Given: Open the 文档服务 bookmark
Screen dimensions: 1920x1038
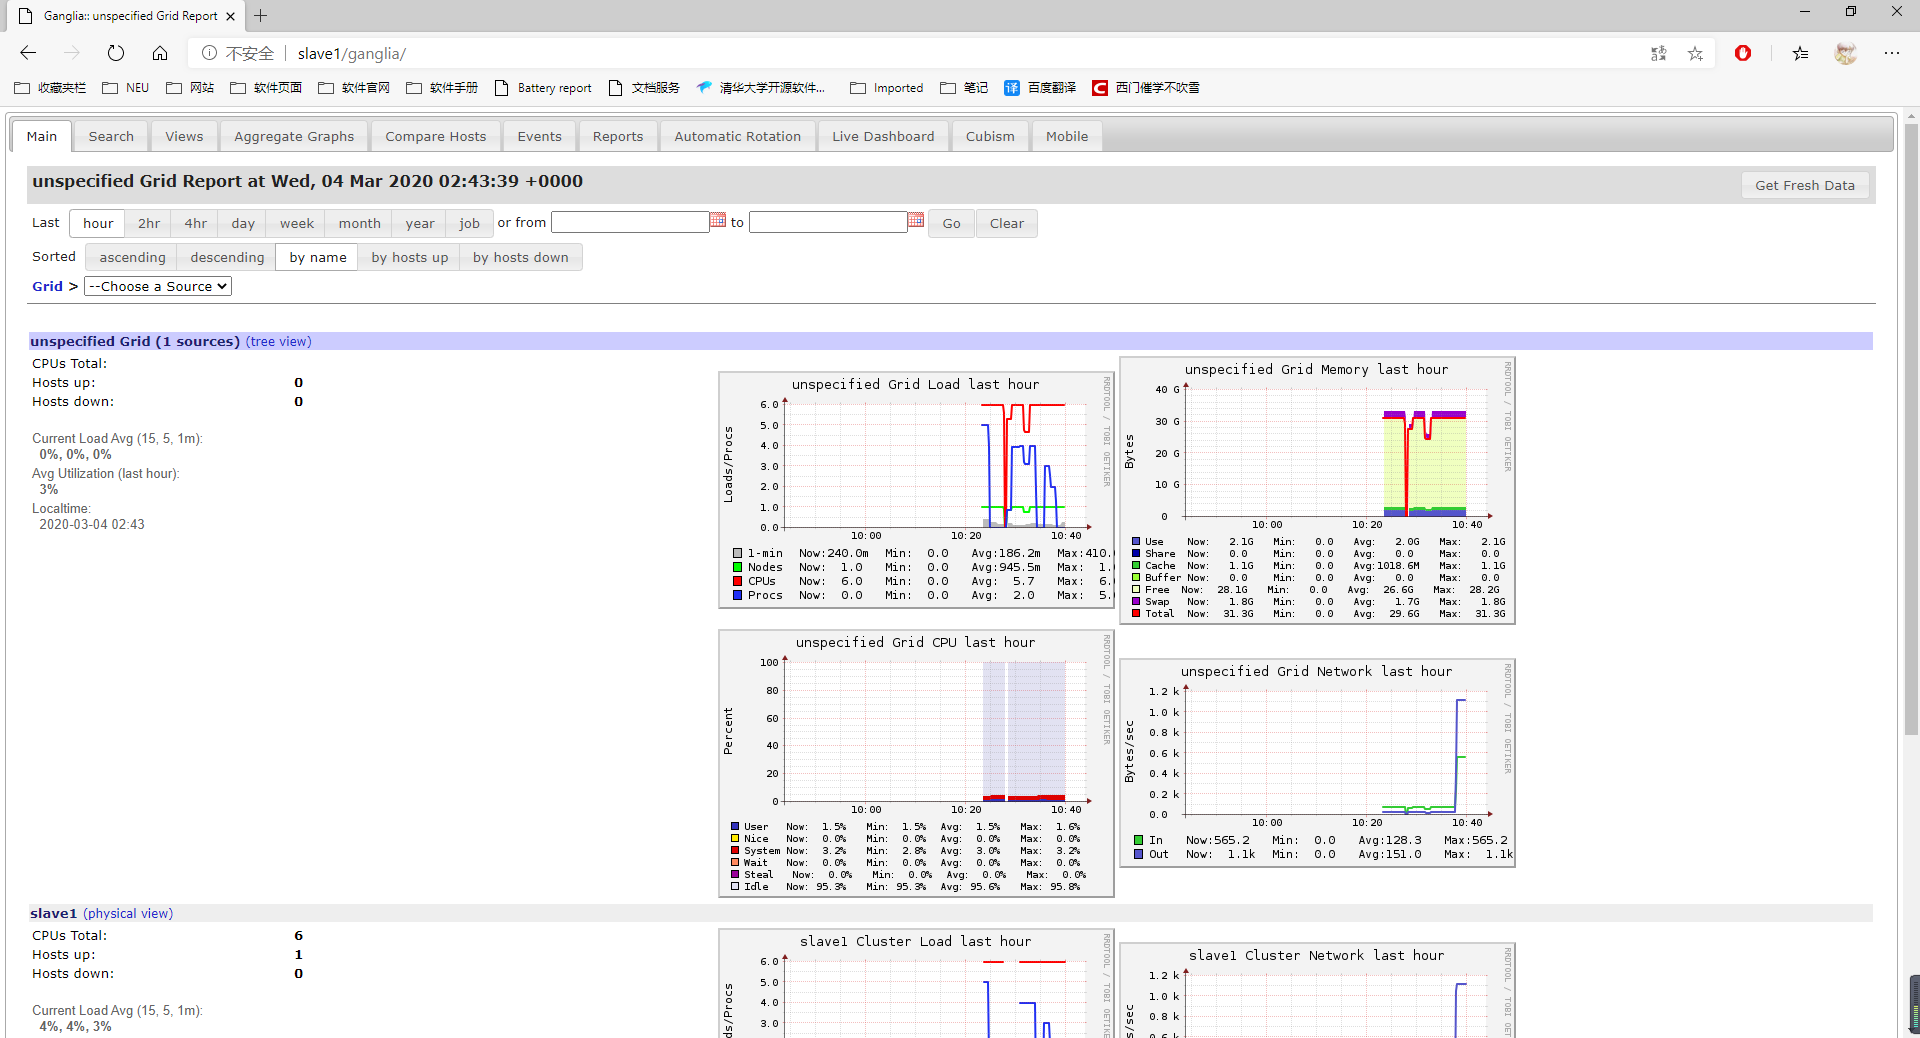Looking at the screenshot, I should coord(644,88).
